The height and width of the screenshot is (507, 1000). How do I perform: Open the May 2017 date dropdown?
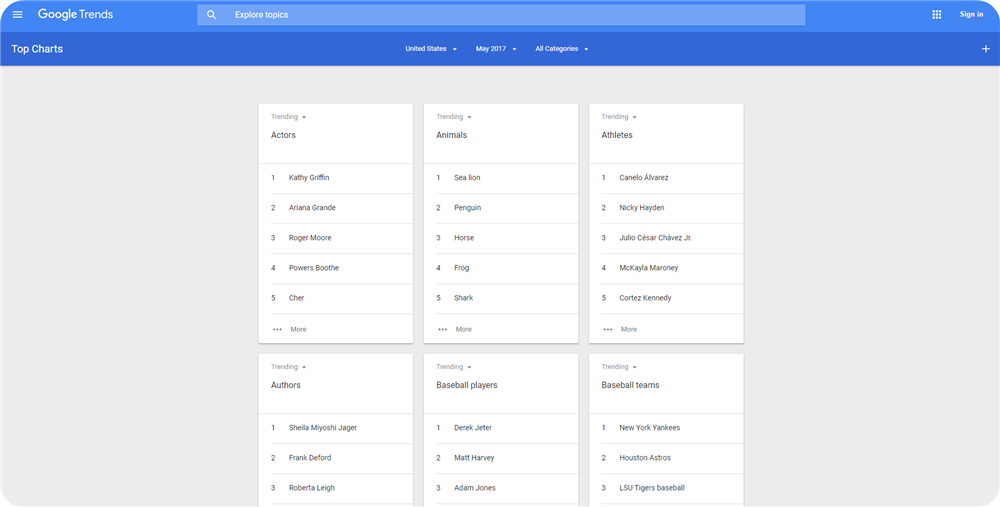(496, 49)
